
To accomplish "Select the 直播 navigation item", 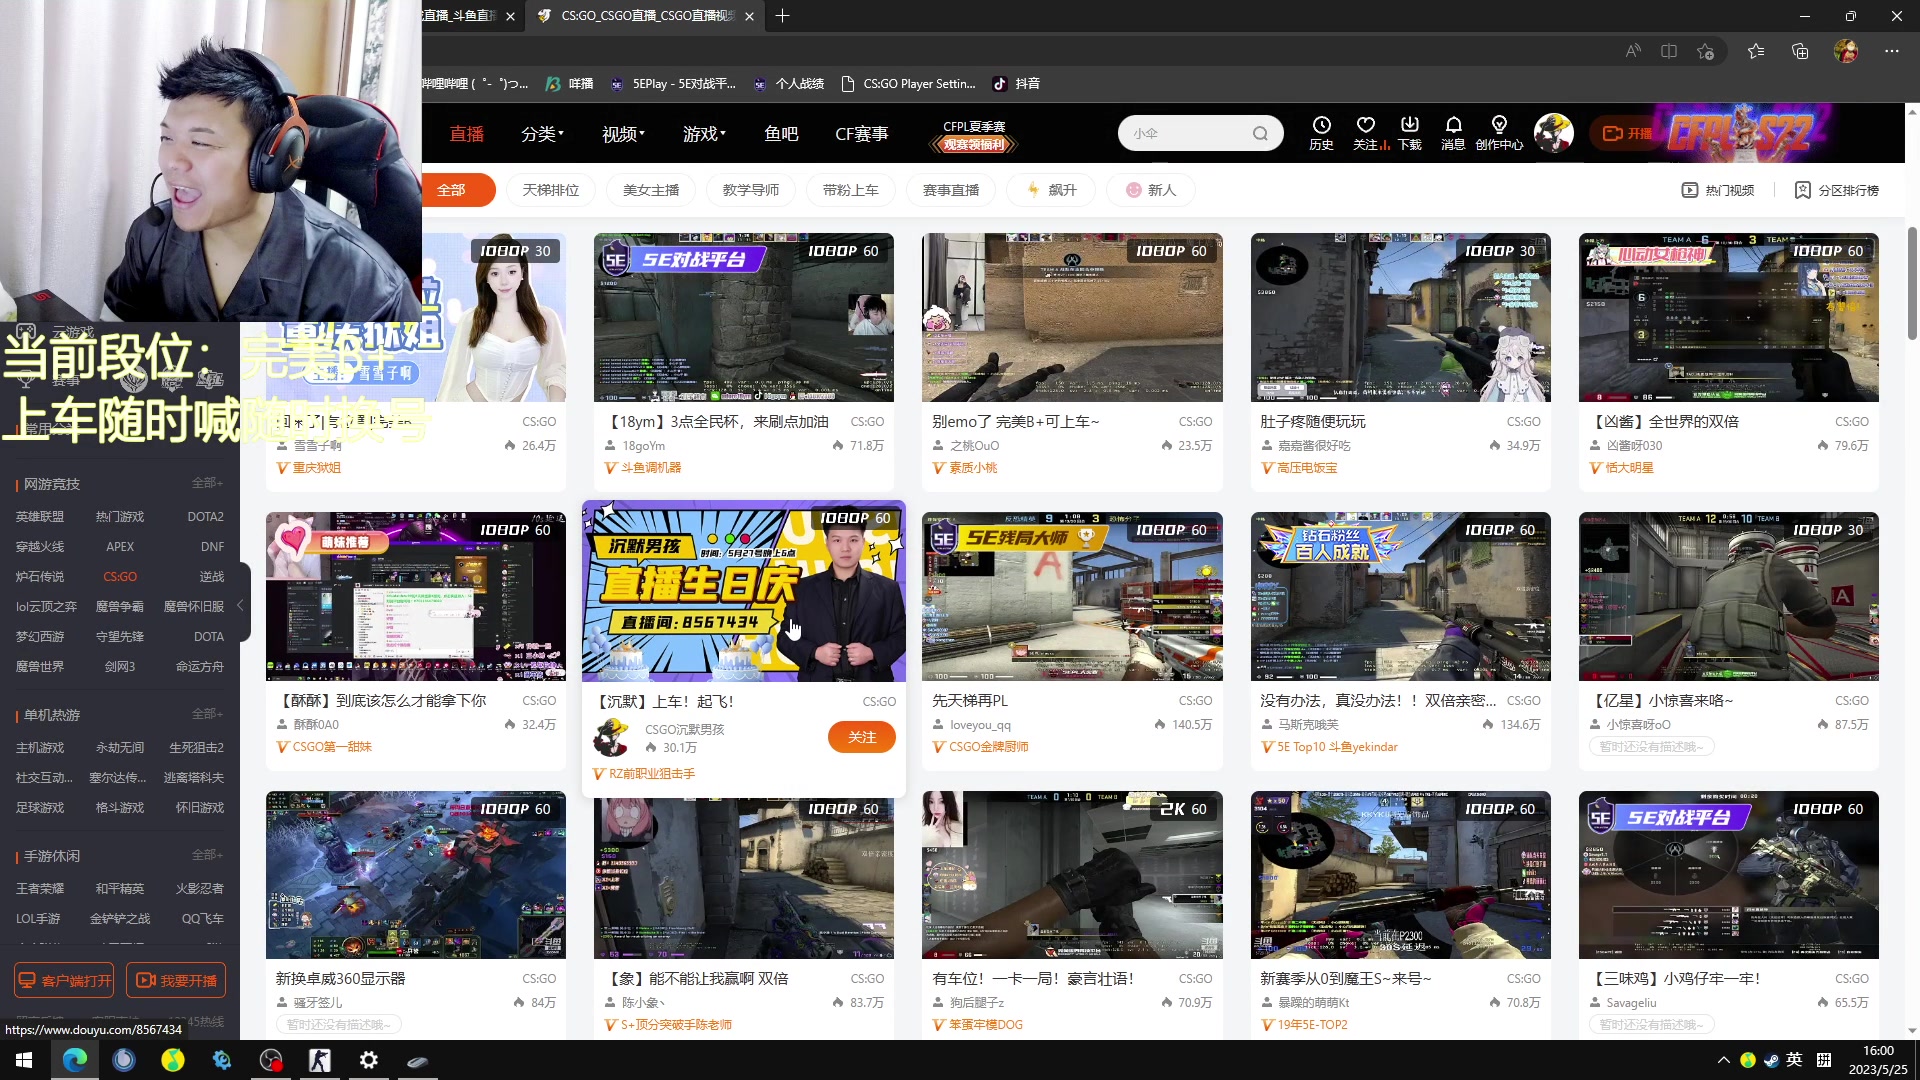I will [x=466, y=133].
